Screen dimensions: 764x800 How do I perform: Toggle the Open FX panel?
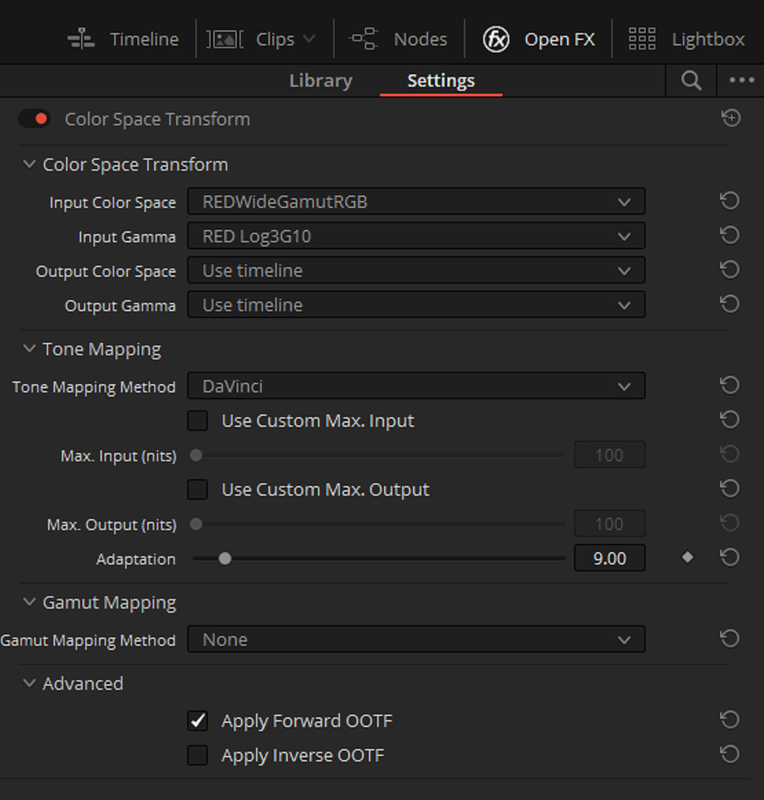click(538, 39)
